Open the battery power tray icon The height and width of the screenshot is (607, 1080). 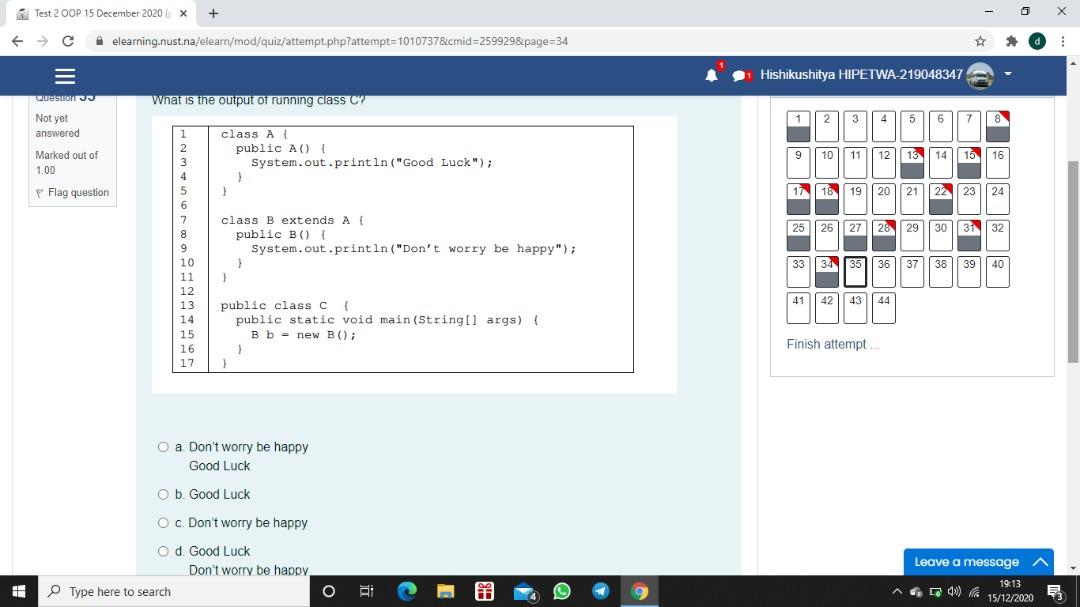coord(935,592)
